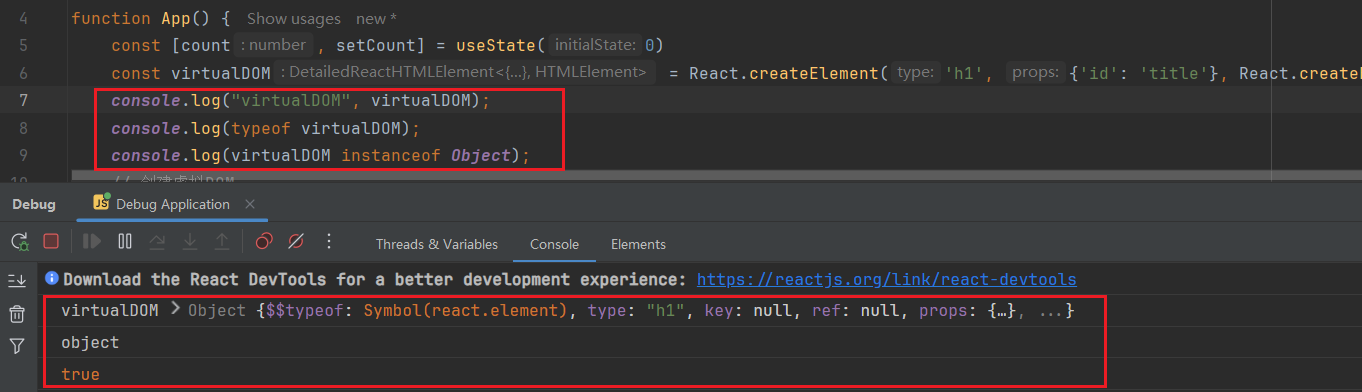Open the react-devtools link

[x=886, y=279]
